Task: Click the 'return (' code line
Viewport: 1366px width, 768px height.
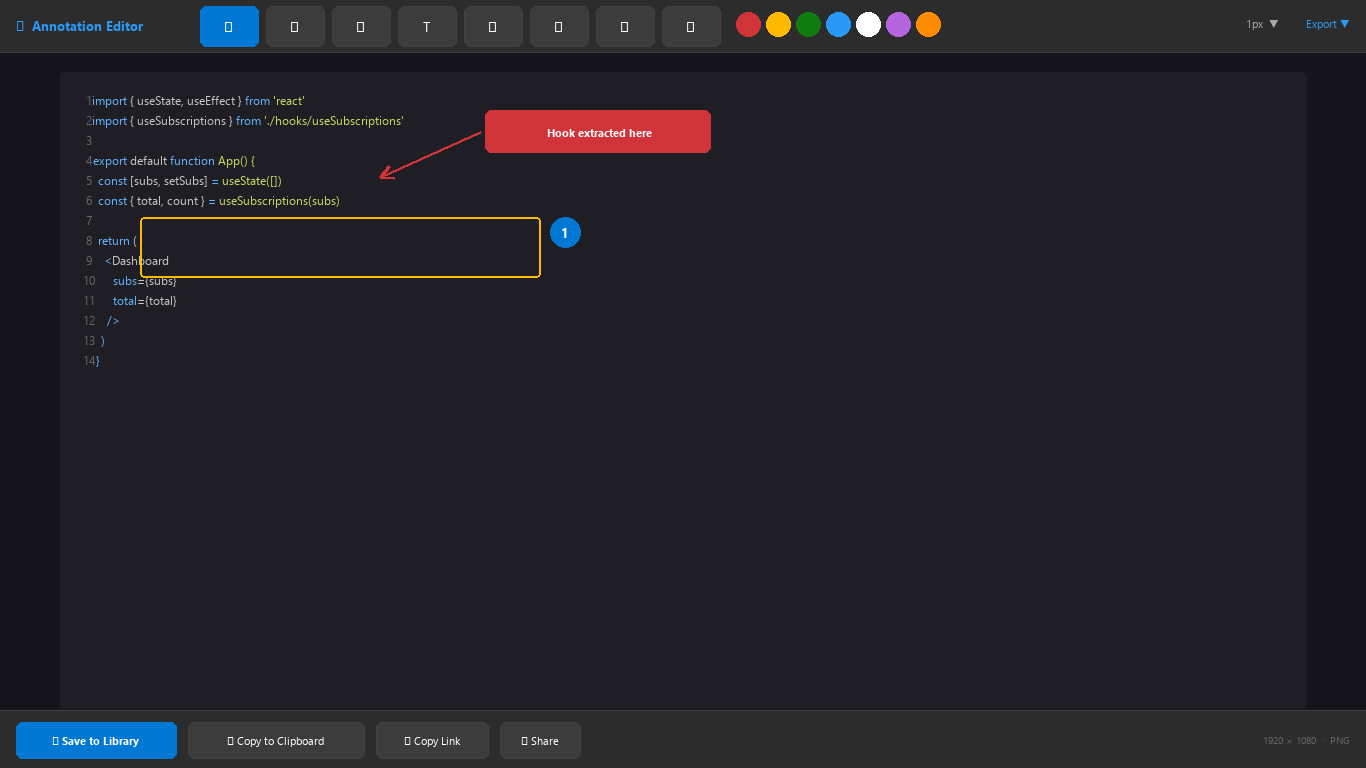Action: pyautogui.click(x=117, y=241)
